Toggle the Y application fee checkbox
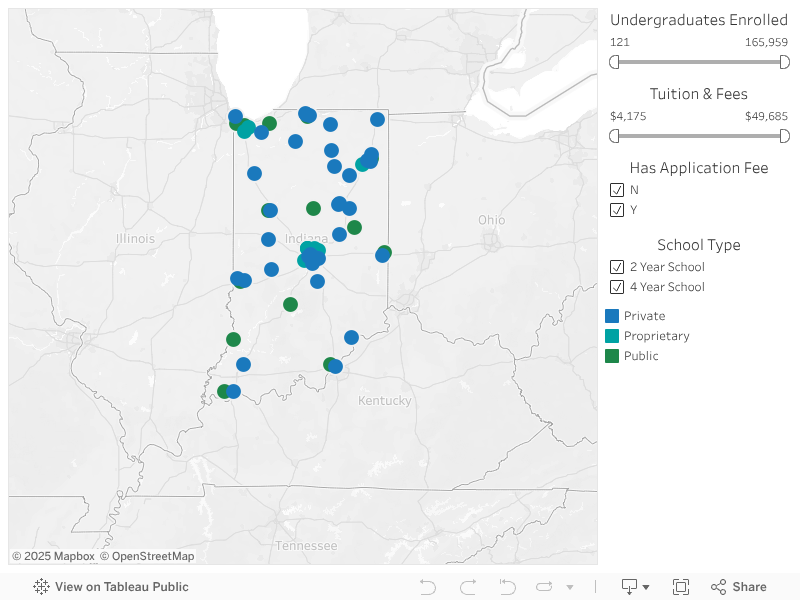The width and height of the screenshot is (800, 600). (x=617, y=210)
